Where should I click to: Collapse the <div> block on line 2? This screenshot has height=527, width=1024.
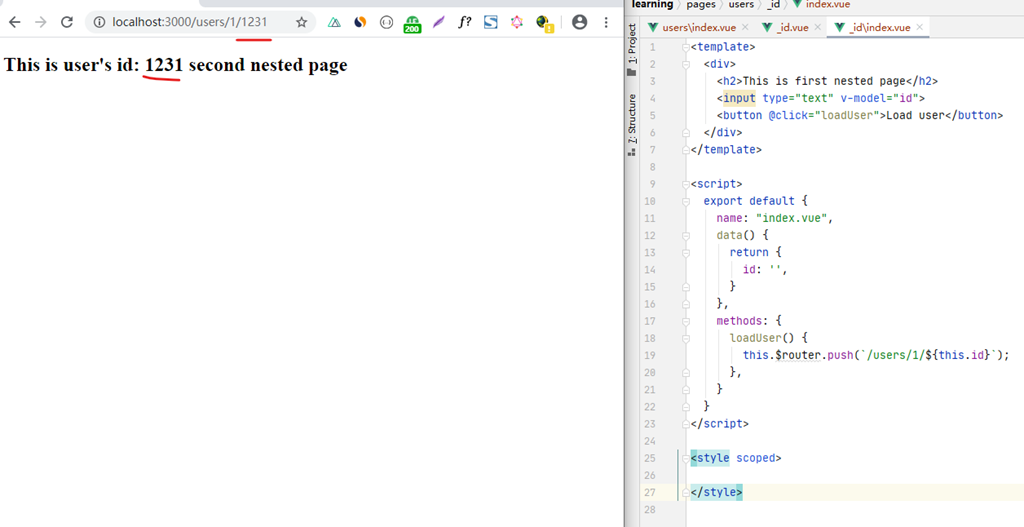point(686,64)
